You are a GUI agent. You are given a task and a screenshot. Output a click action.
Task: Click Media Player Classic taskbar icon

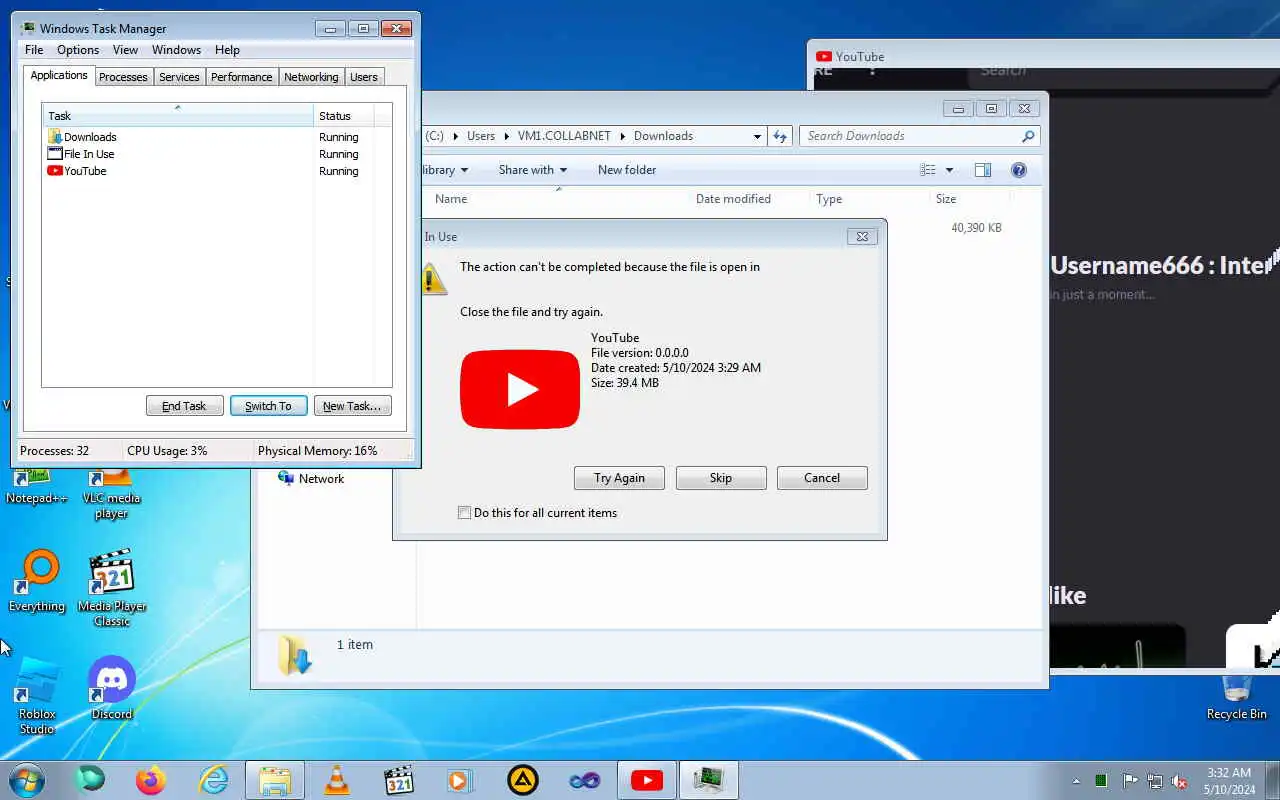click(399, 779)
